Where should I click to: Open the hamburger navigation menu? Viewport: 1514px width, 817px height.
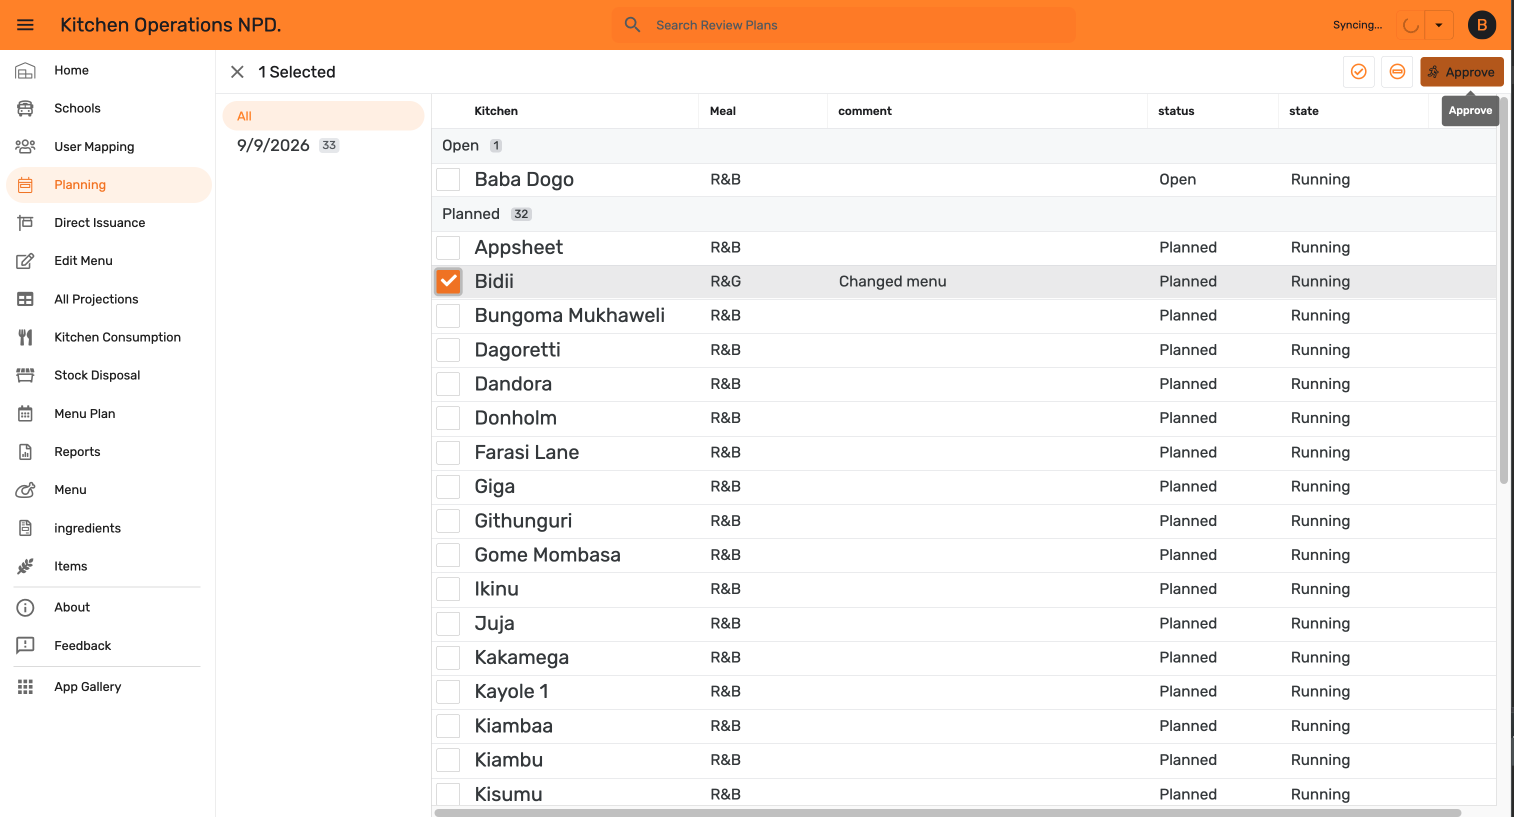tap(25, 25)
